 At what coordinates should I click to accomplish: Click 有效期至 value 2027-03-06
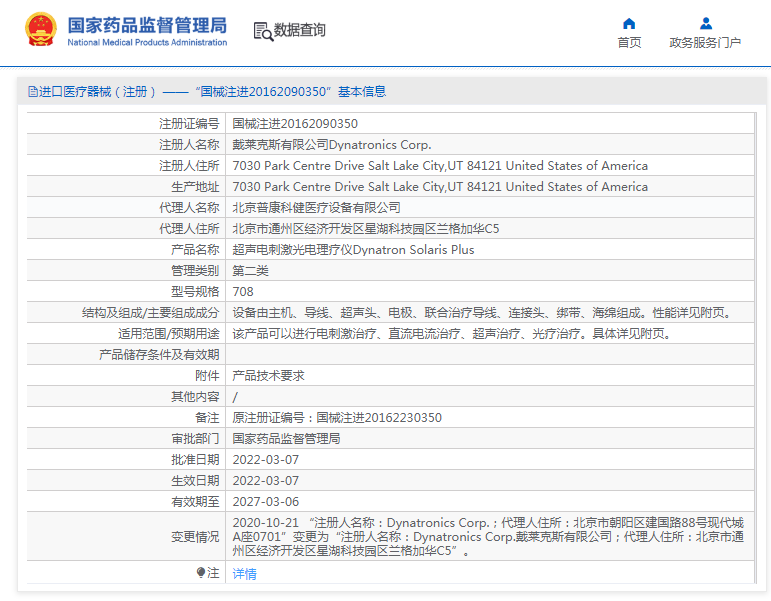tap(266, 502)
